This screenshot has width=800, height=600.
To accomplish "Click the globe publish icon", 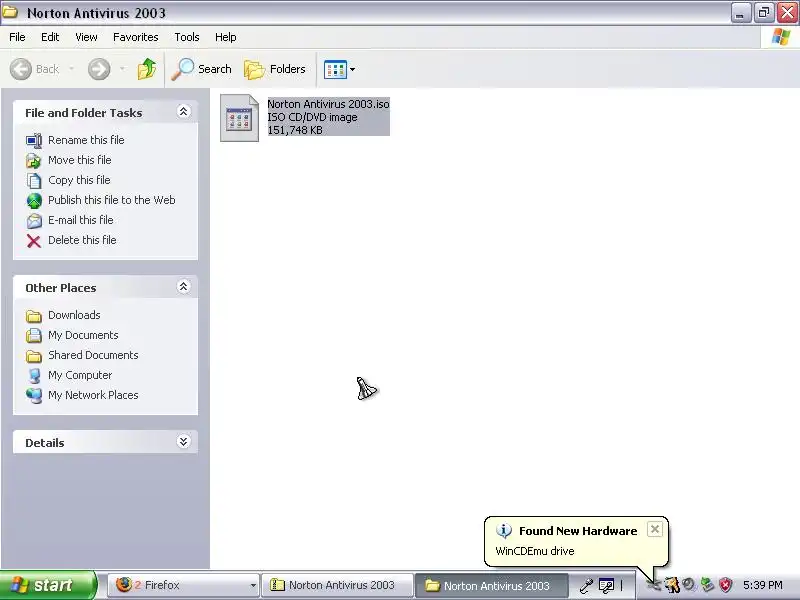I will pyautogui.click(x=34, y=201).
